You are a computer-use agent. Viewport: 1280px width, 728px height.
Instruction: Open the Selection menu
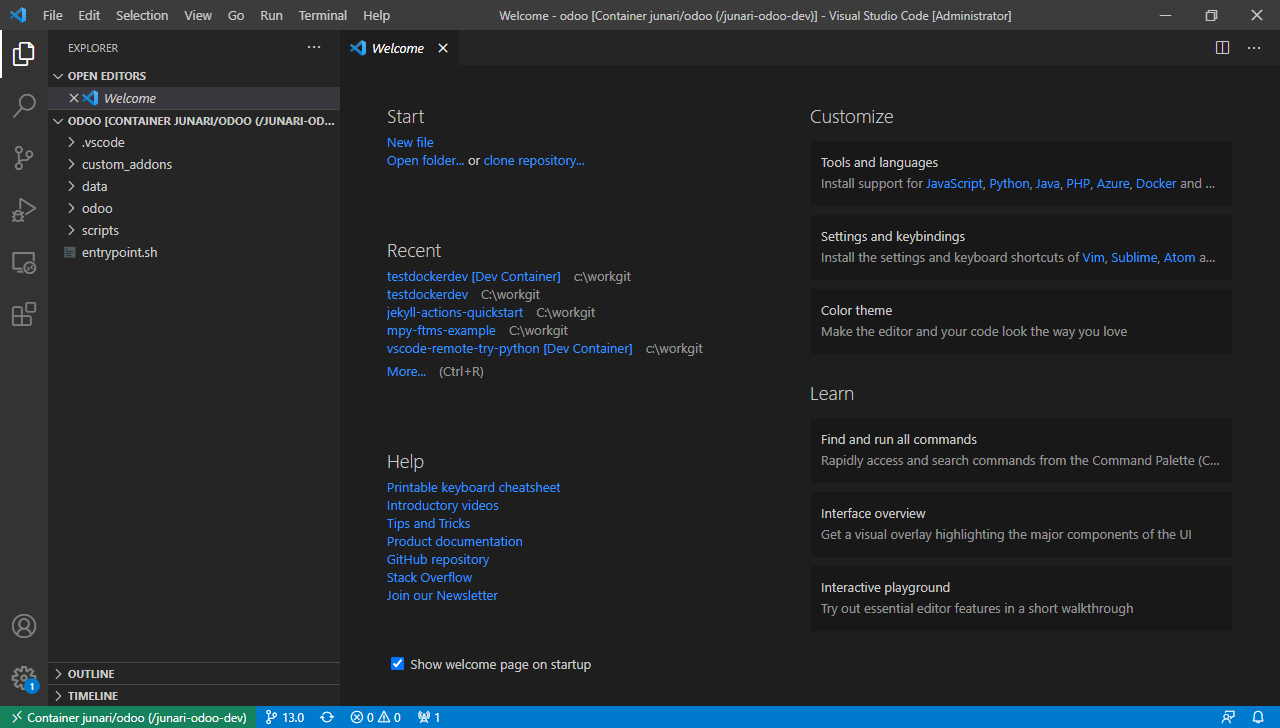(142, 15)
